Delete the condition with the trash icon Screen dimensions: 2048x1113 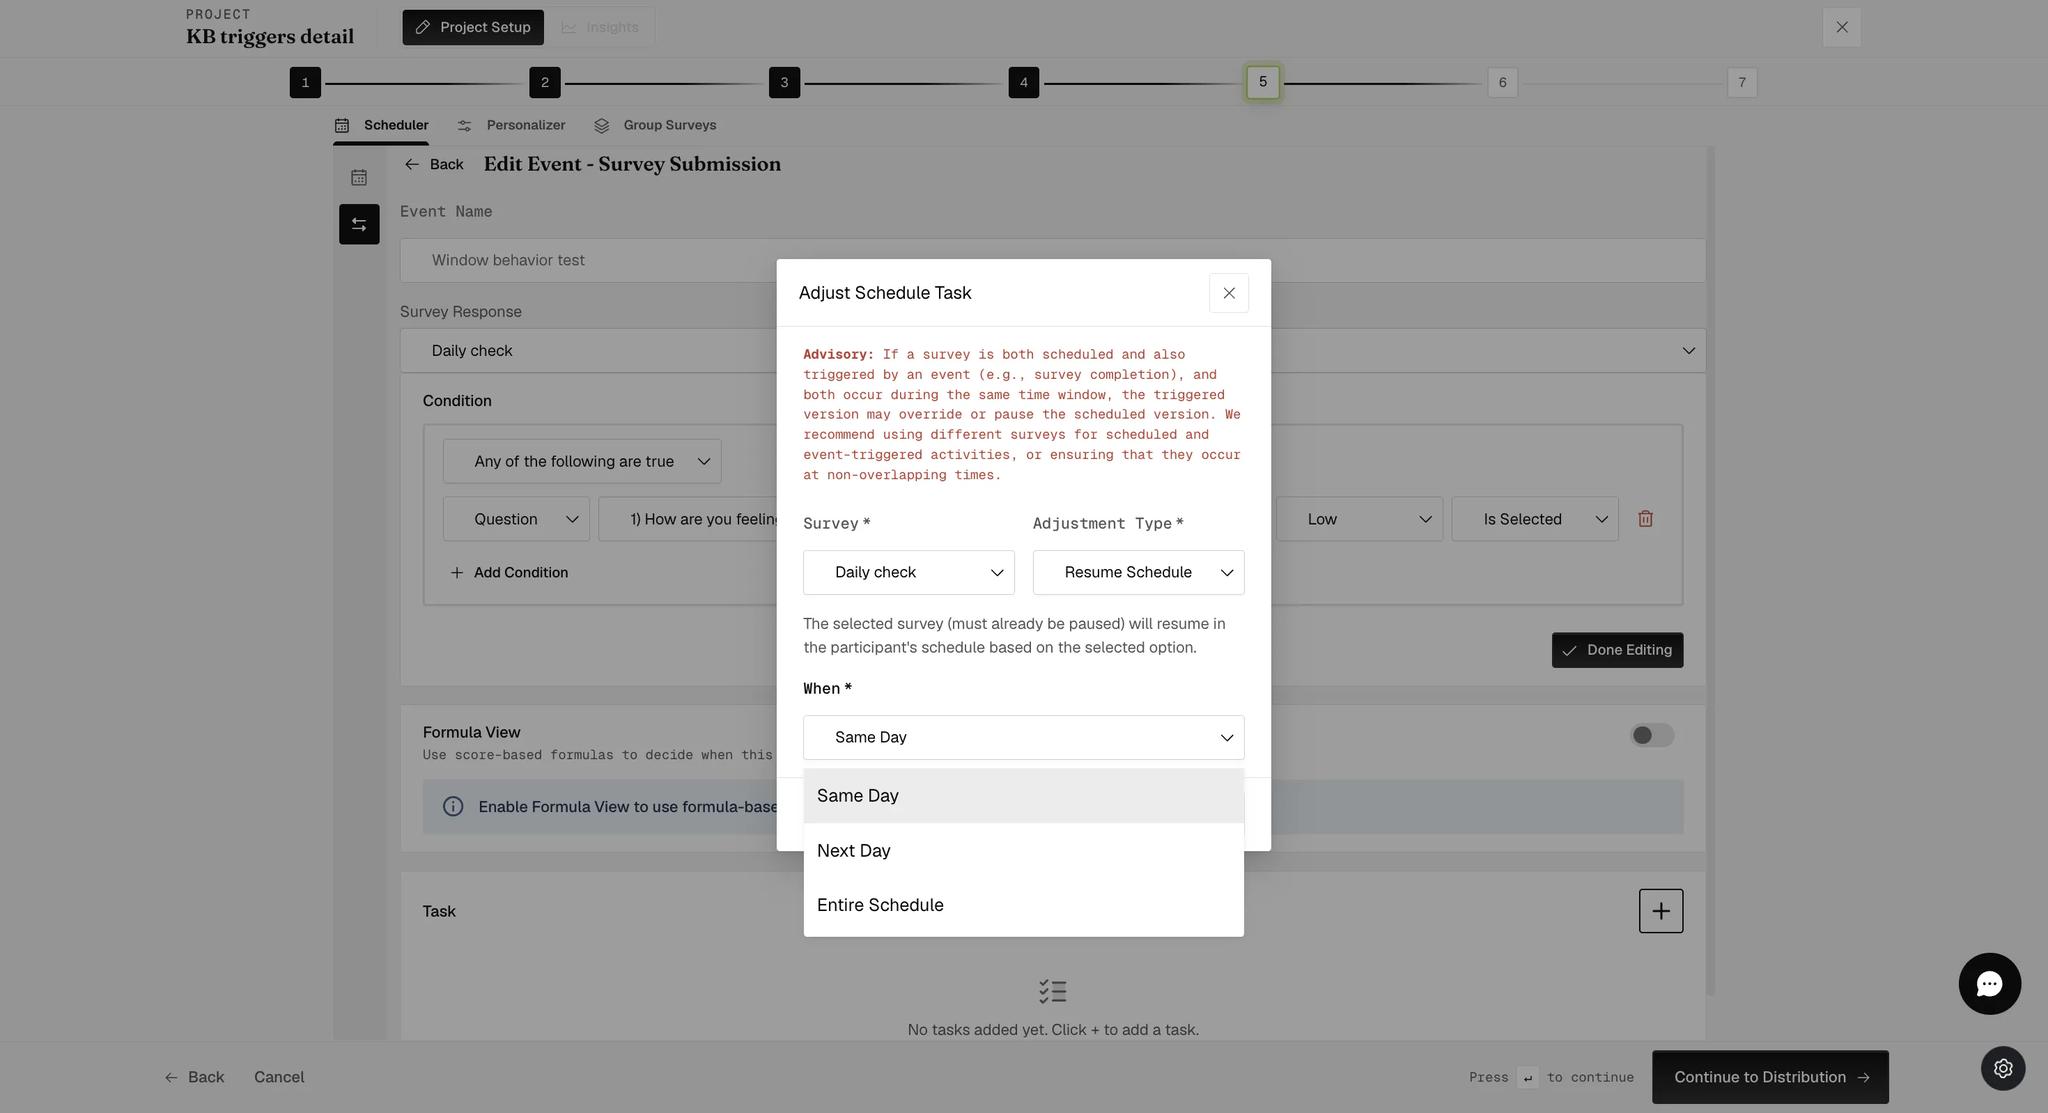(1645, 519)
